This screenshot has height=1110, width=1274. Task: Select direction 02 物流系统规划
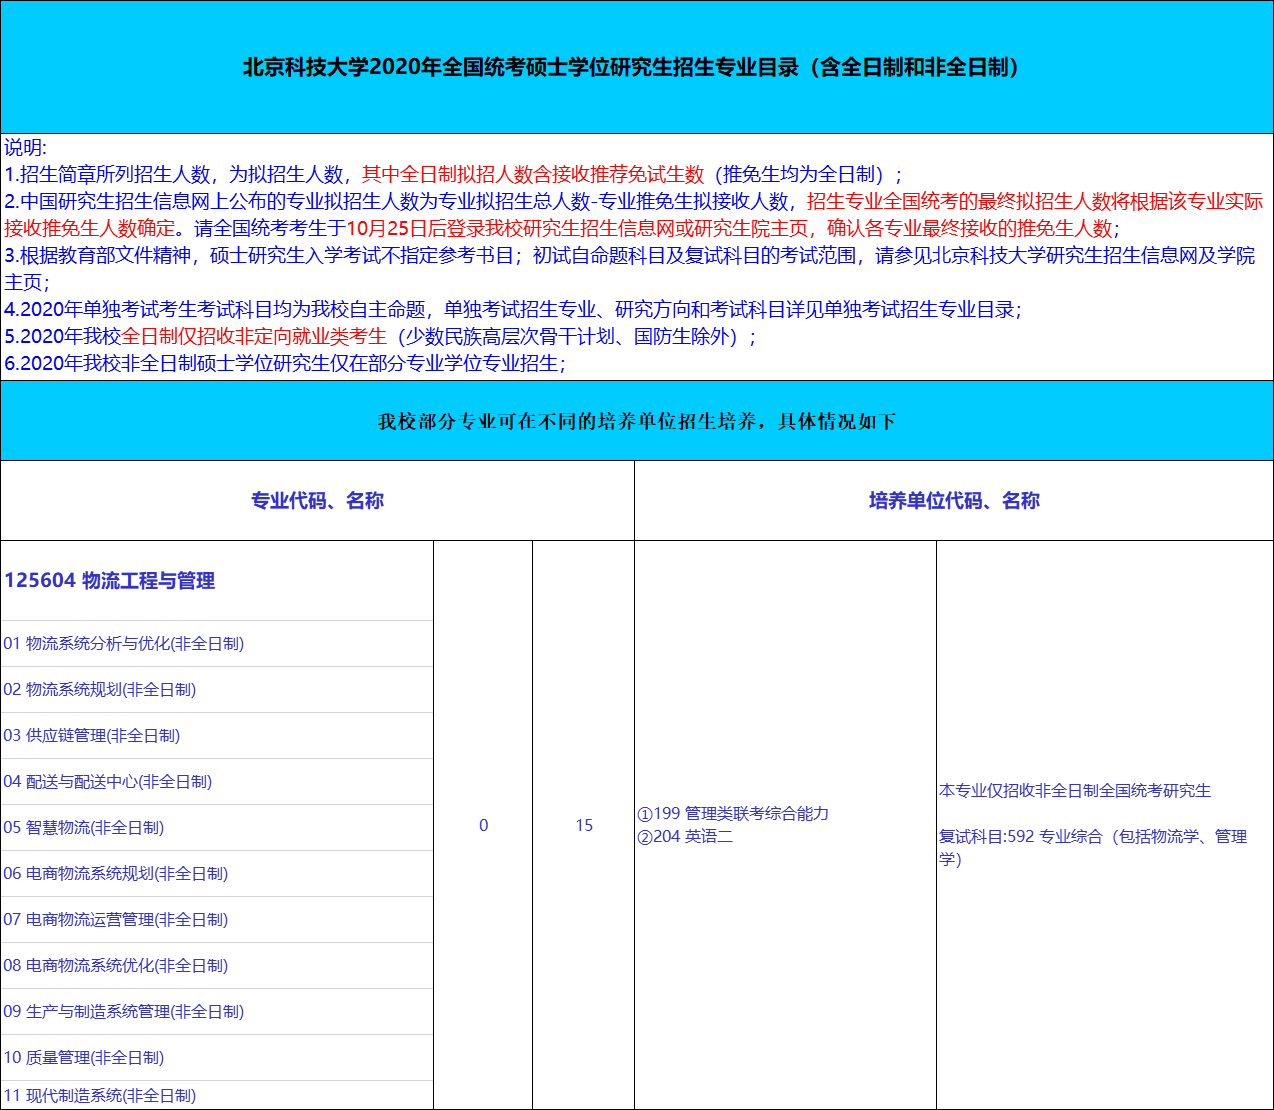point(100,690)
